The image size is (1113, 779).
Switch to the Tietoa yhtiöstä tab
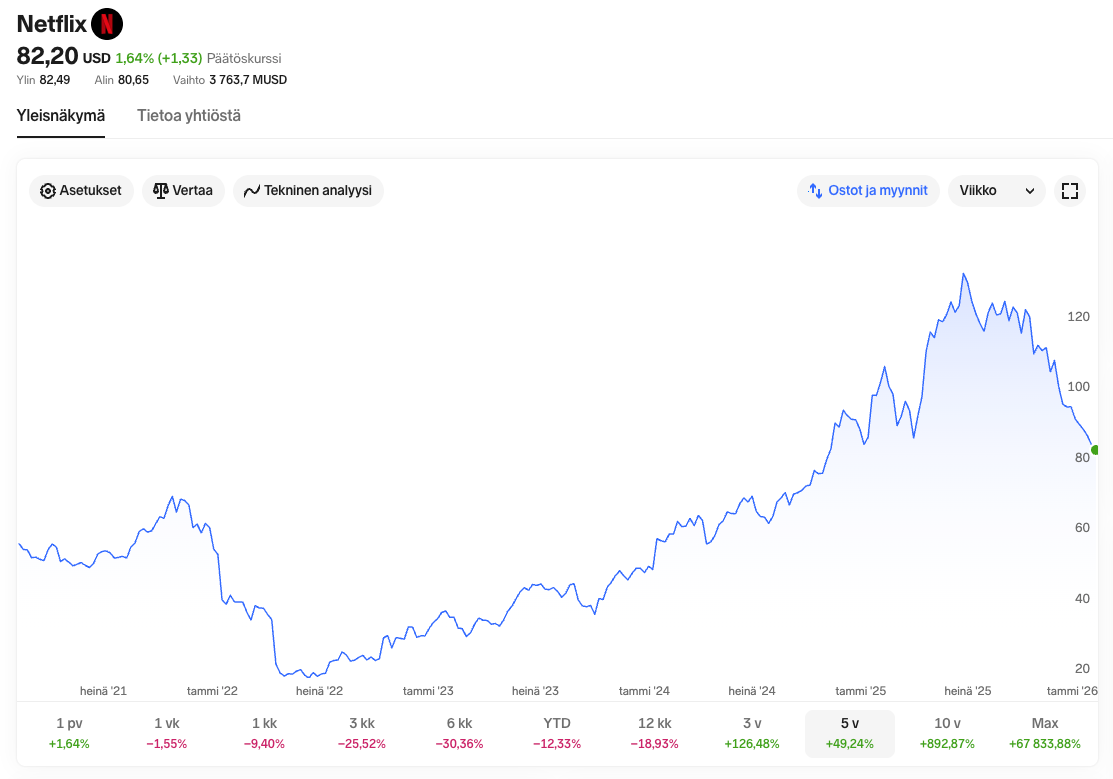(x=189, y=116)
